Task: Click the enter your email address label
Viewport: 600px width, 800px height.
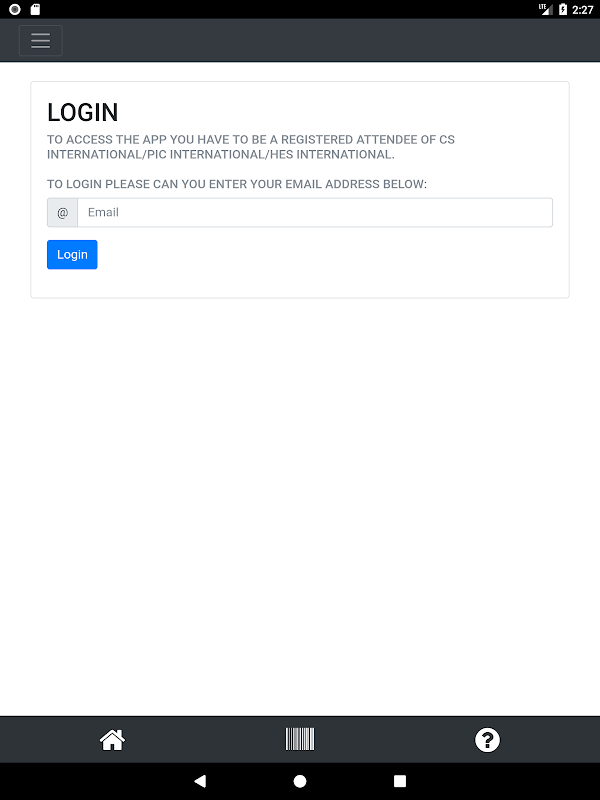Action: click(x=237, y=184)
